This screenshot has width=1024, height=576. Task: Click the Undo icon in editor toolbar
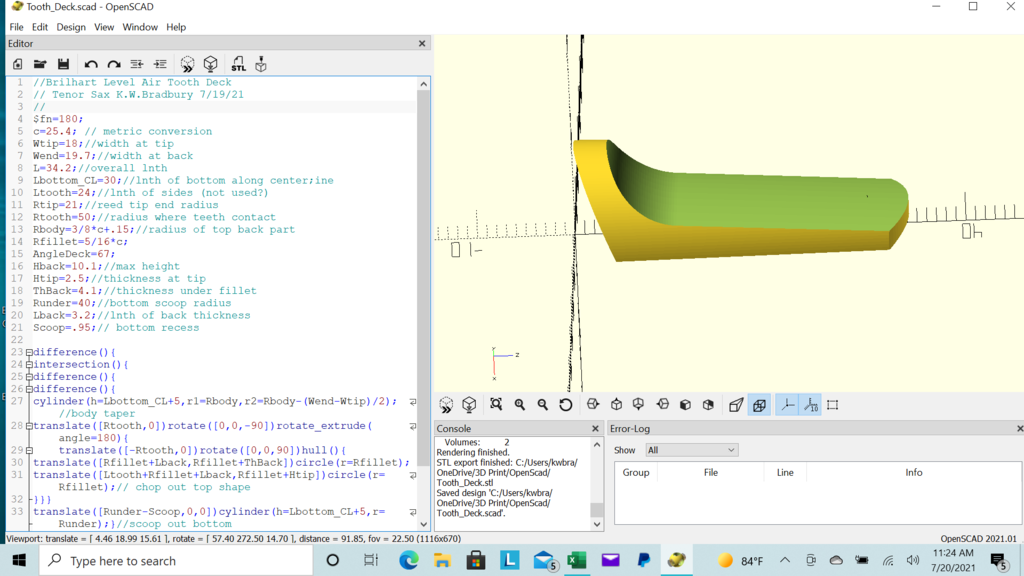click(x=91, y=64)
